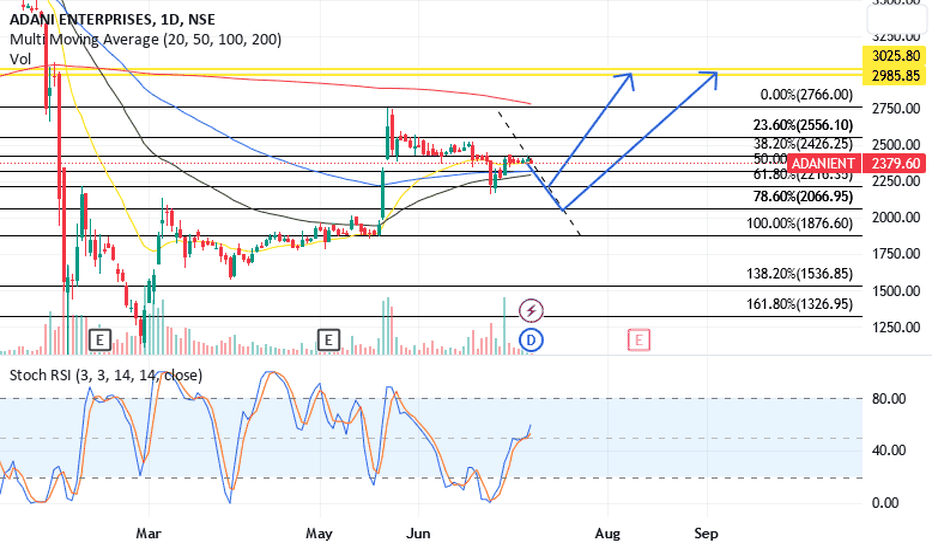932x550 pixels.
Task: Select the 78.60%(2066.95) Fibonacci label
Action: coord(803,196)
